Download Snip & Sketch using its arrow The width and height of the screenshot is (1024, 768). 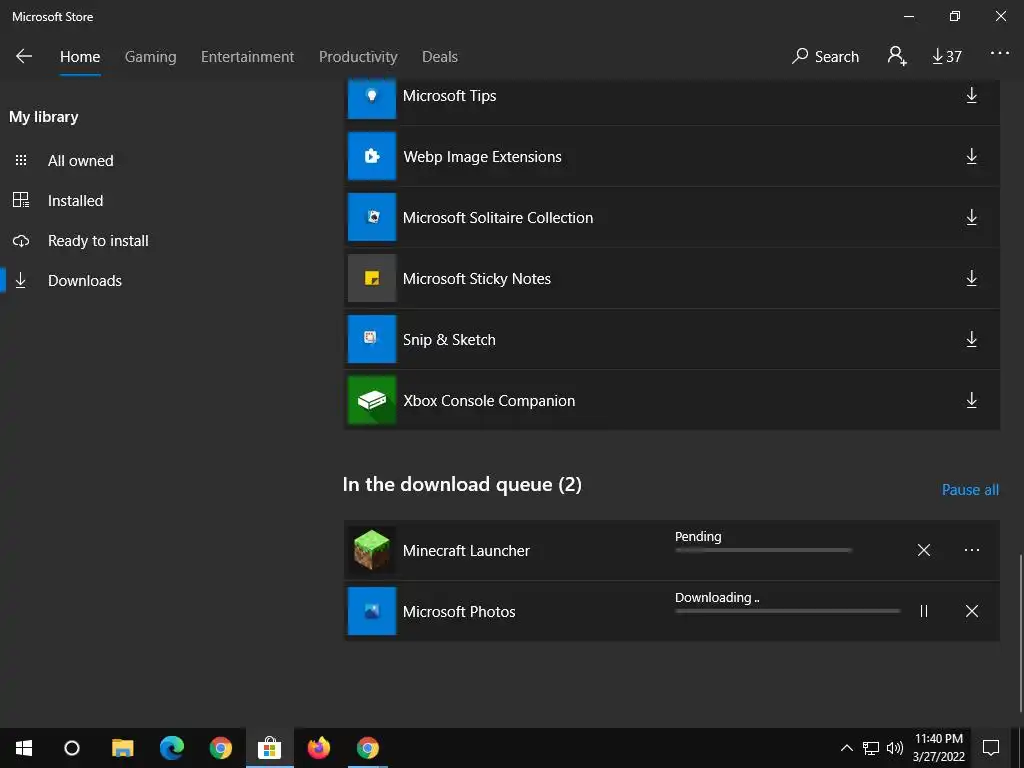pyautogui.click(x=972, y=339)
